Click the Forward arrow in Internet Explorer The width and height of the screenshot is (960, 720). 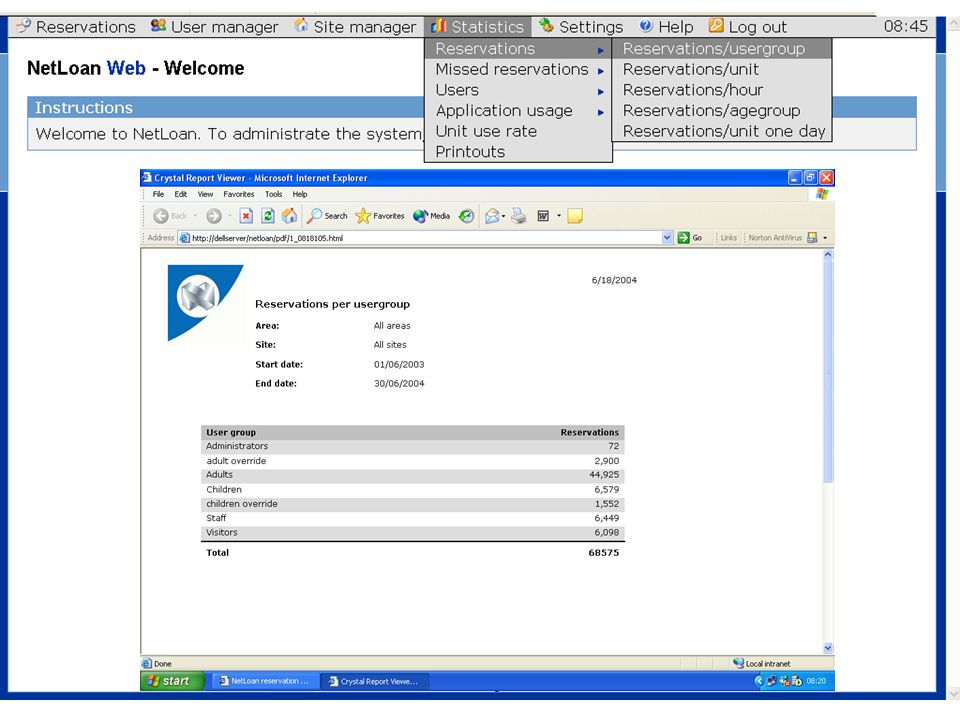(214, 216)
